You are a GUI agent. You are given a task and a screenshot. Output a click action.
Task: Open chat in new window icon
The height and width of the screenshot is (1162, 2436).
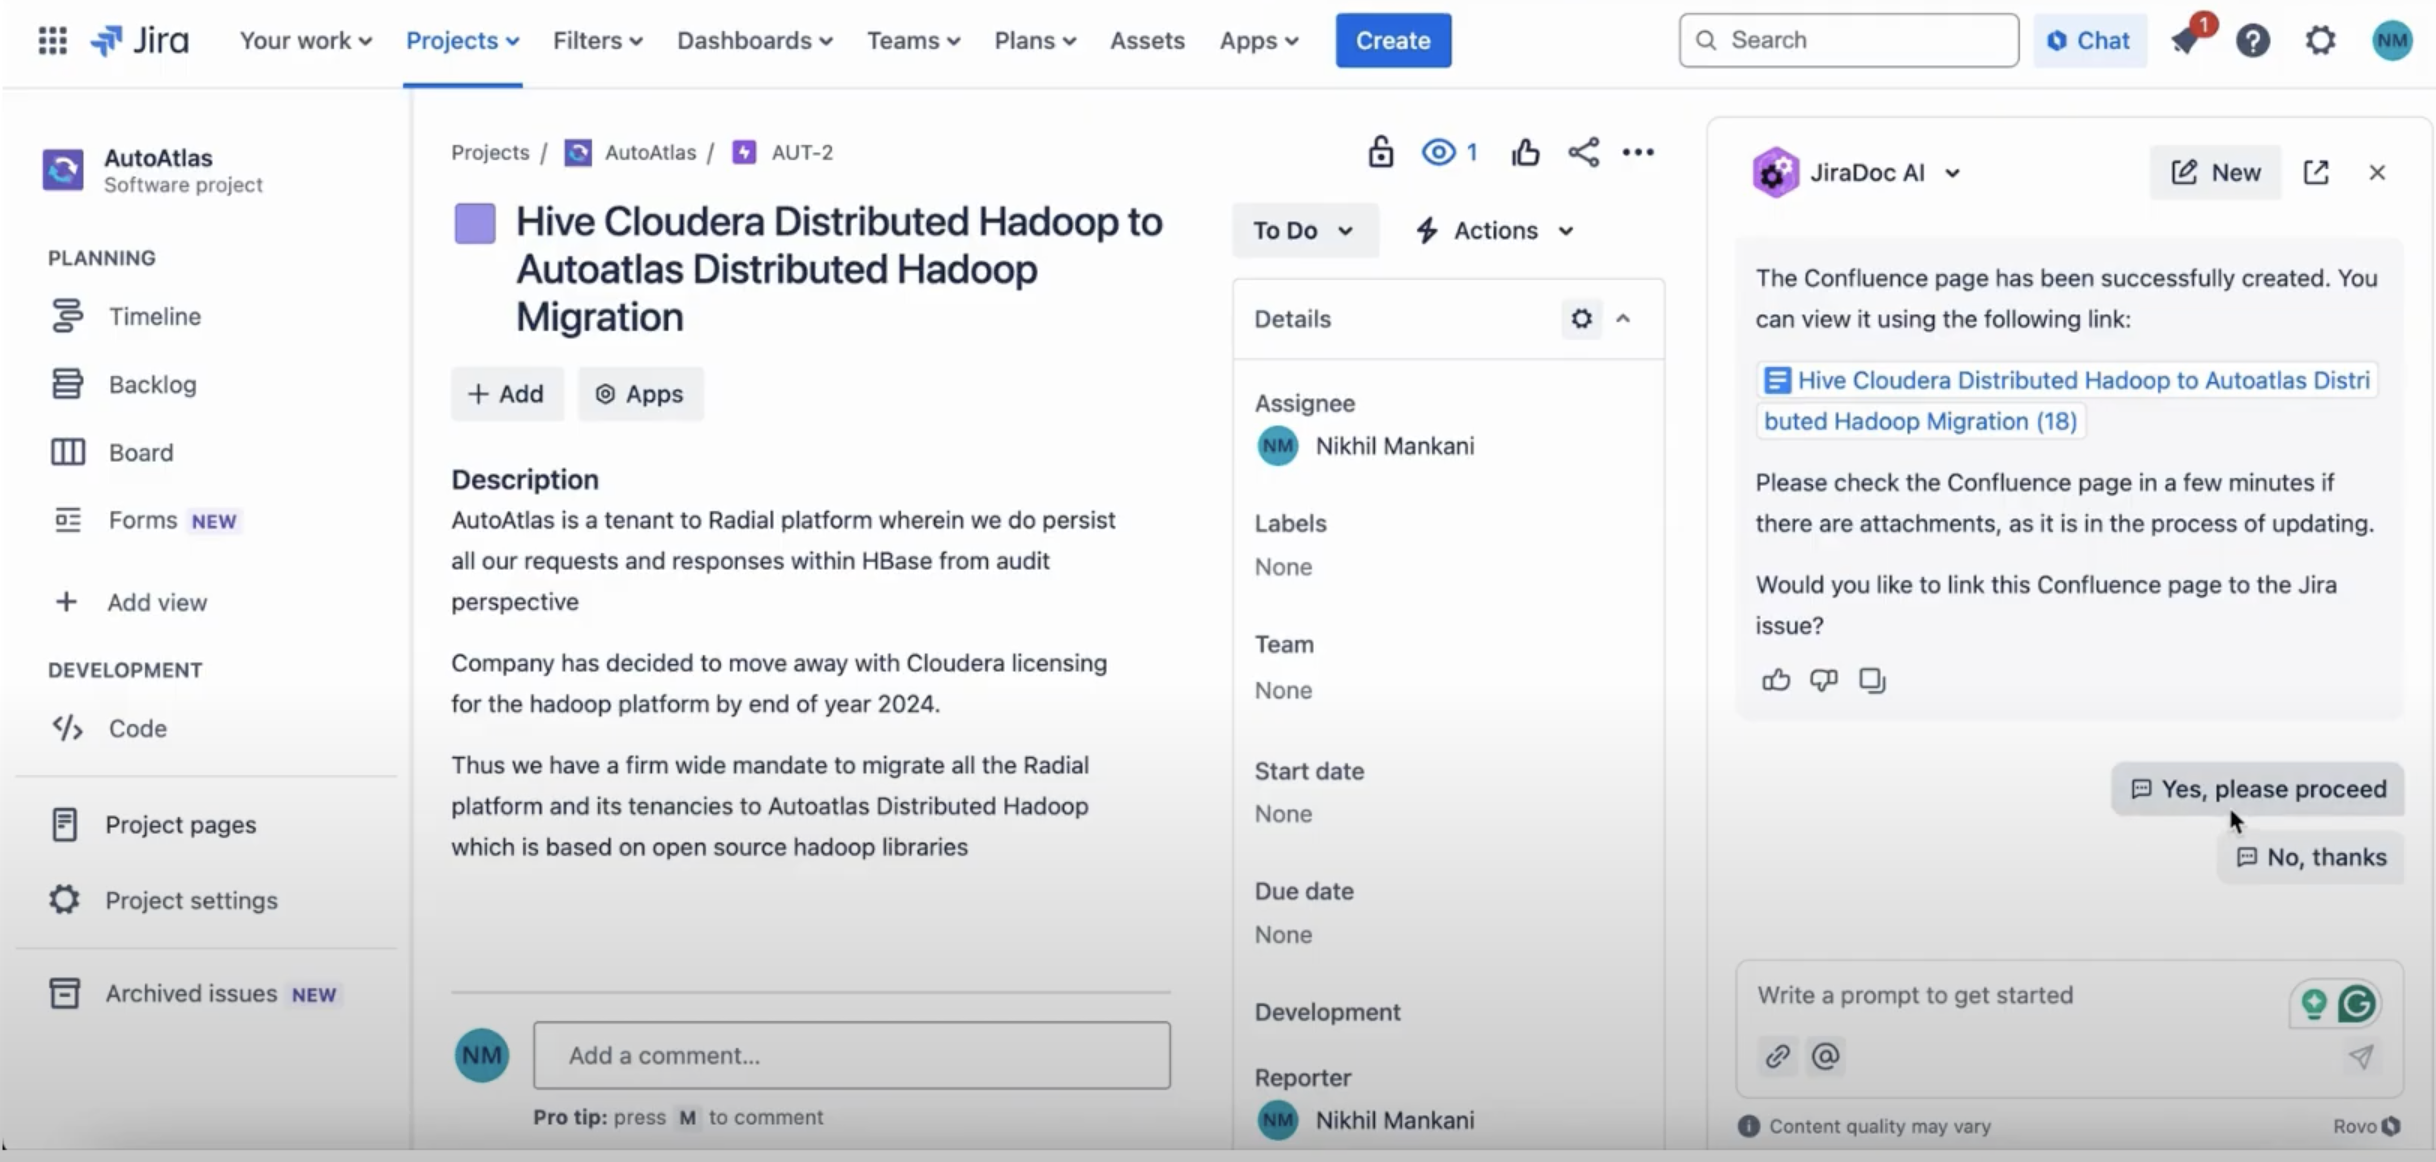pos(2316,172)
